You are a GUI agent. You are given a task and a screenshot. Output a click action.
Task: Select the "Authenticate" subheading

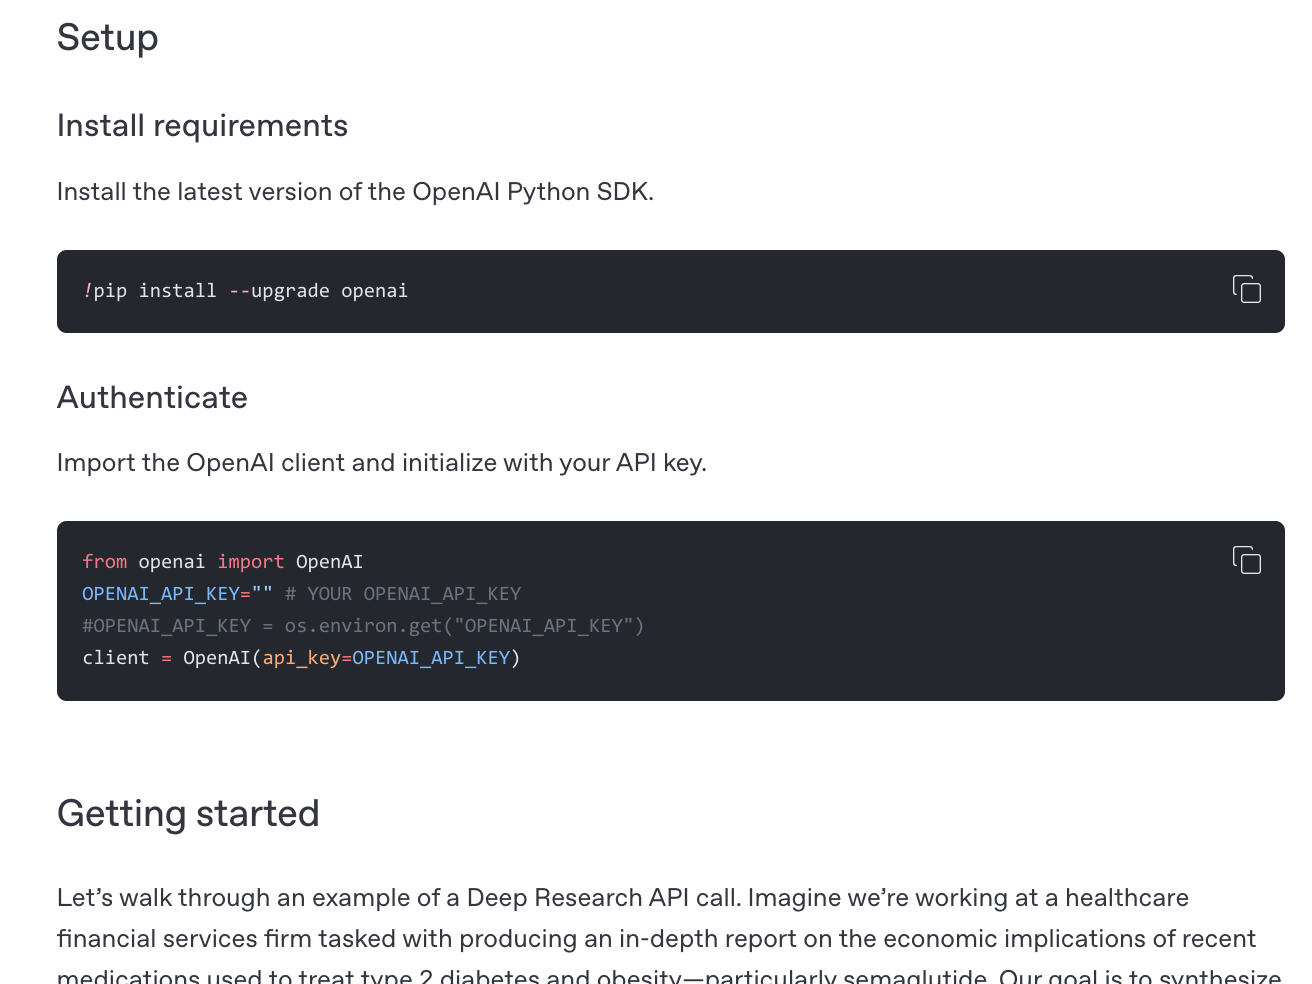[x=152, y=397]
